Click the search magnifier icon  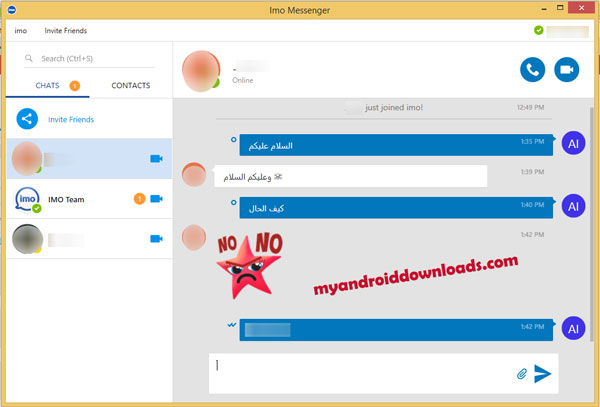29,58
